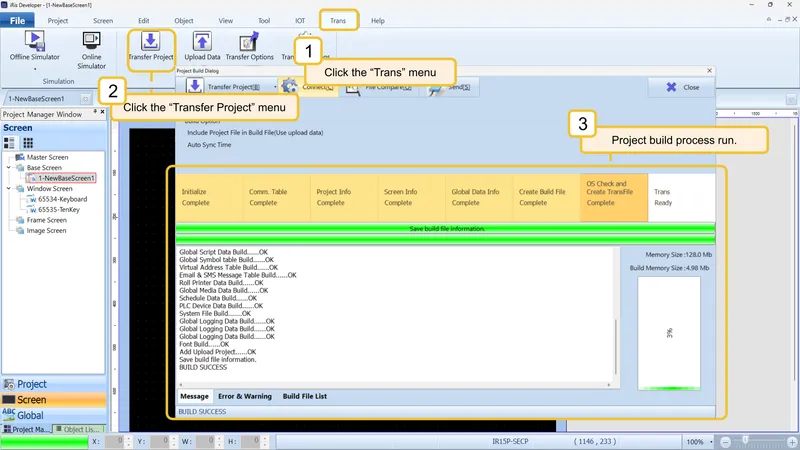Click the H height spinner field

pos(252,441)
